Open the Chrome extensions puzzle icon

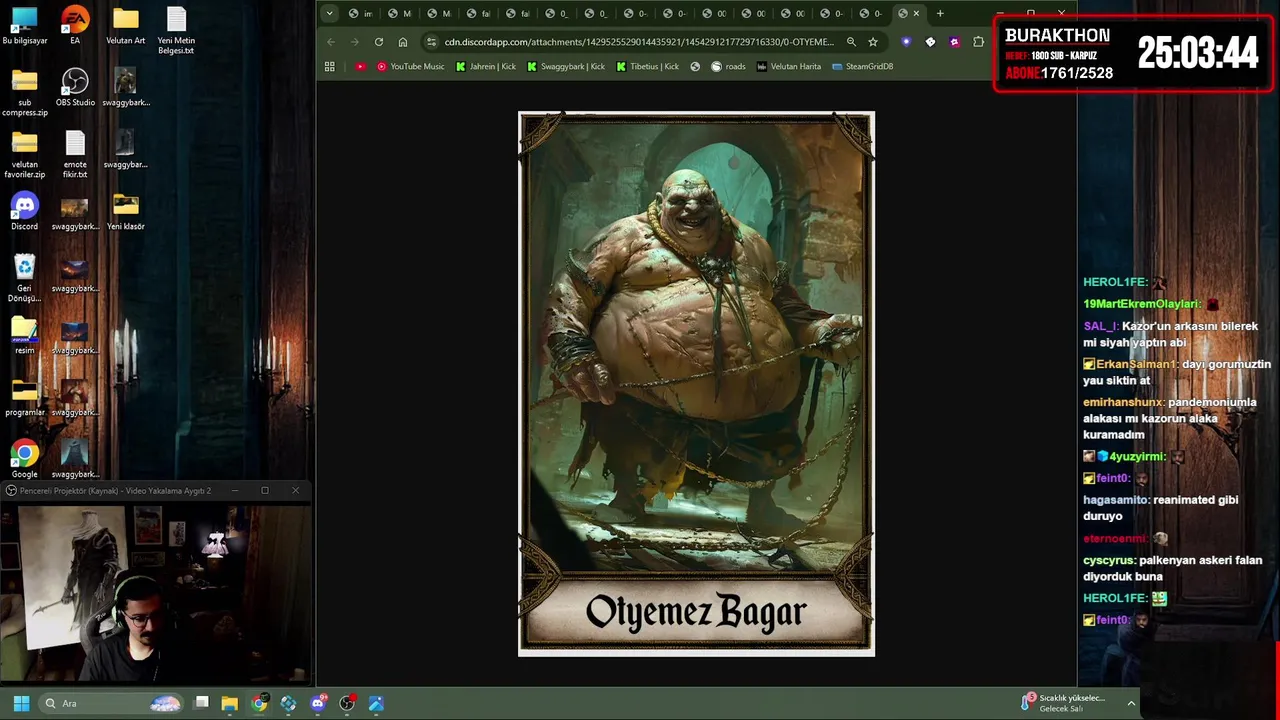pos(978,42)
